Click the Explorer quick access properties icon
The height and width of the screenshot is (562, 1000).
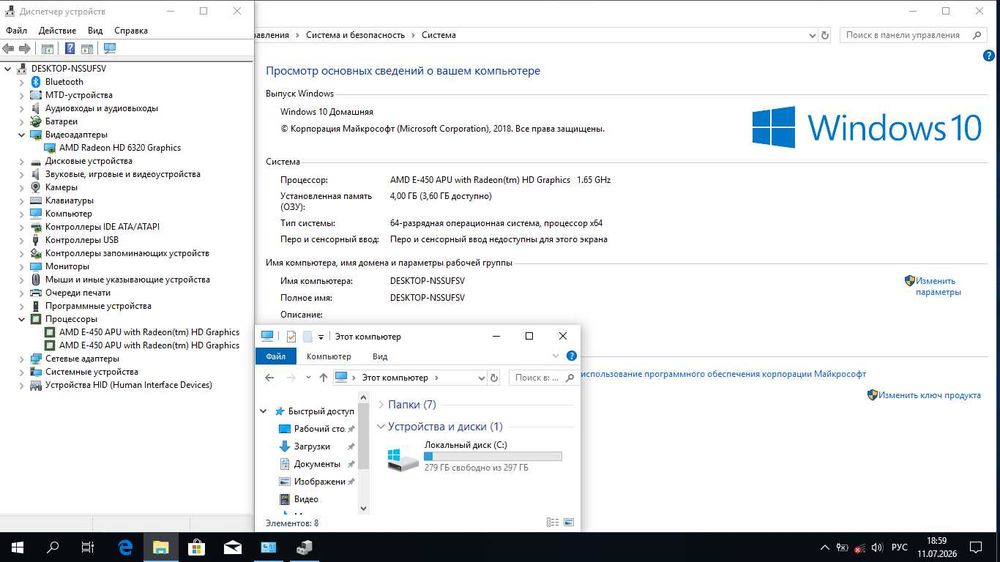click(x=291, y=336)
